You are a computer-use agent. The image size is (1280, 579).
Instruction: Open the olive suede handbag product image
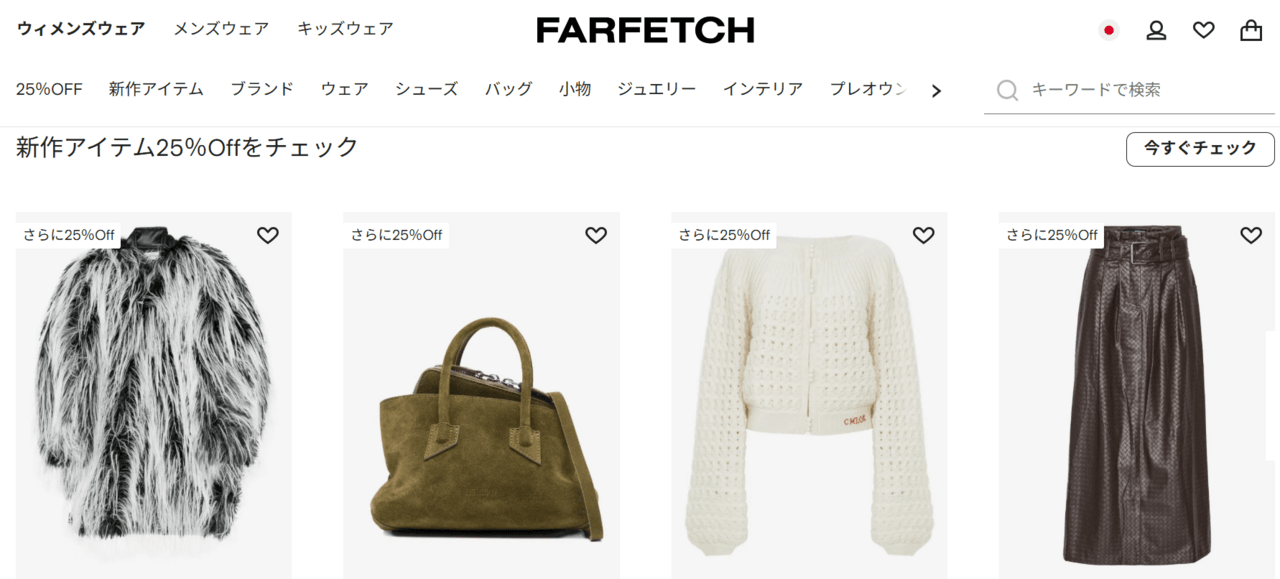(x=481, y=395)
